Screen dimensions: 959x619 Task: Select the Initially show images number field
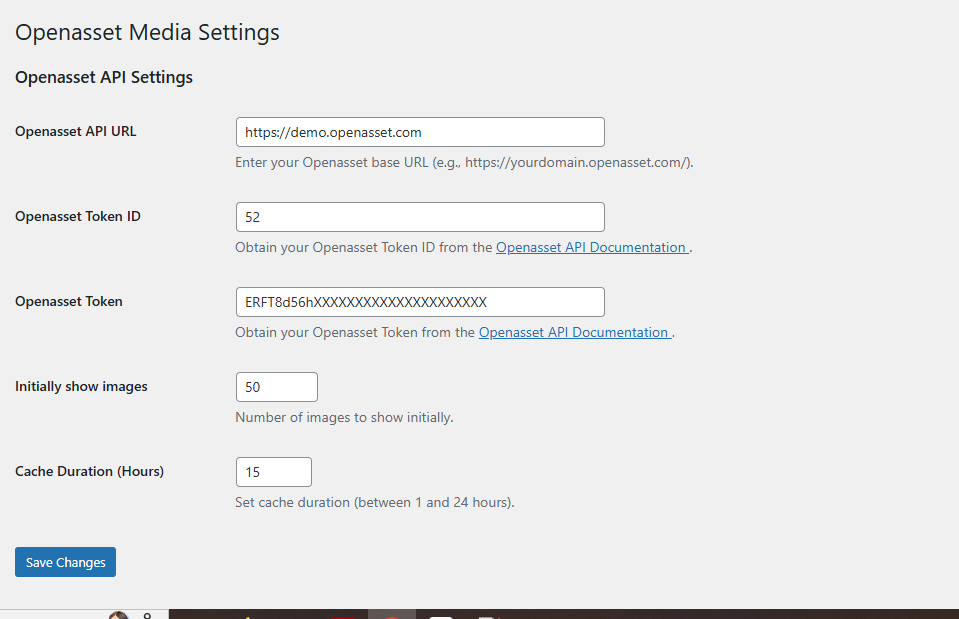point(276,387)
